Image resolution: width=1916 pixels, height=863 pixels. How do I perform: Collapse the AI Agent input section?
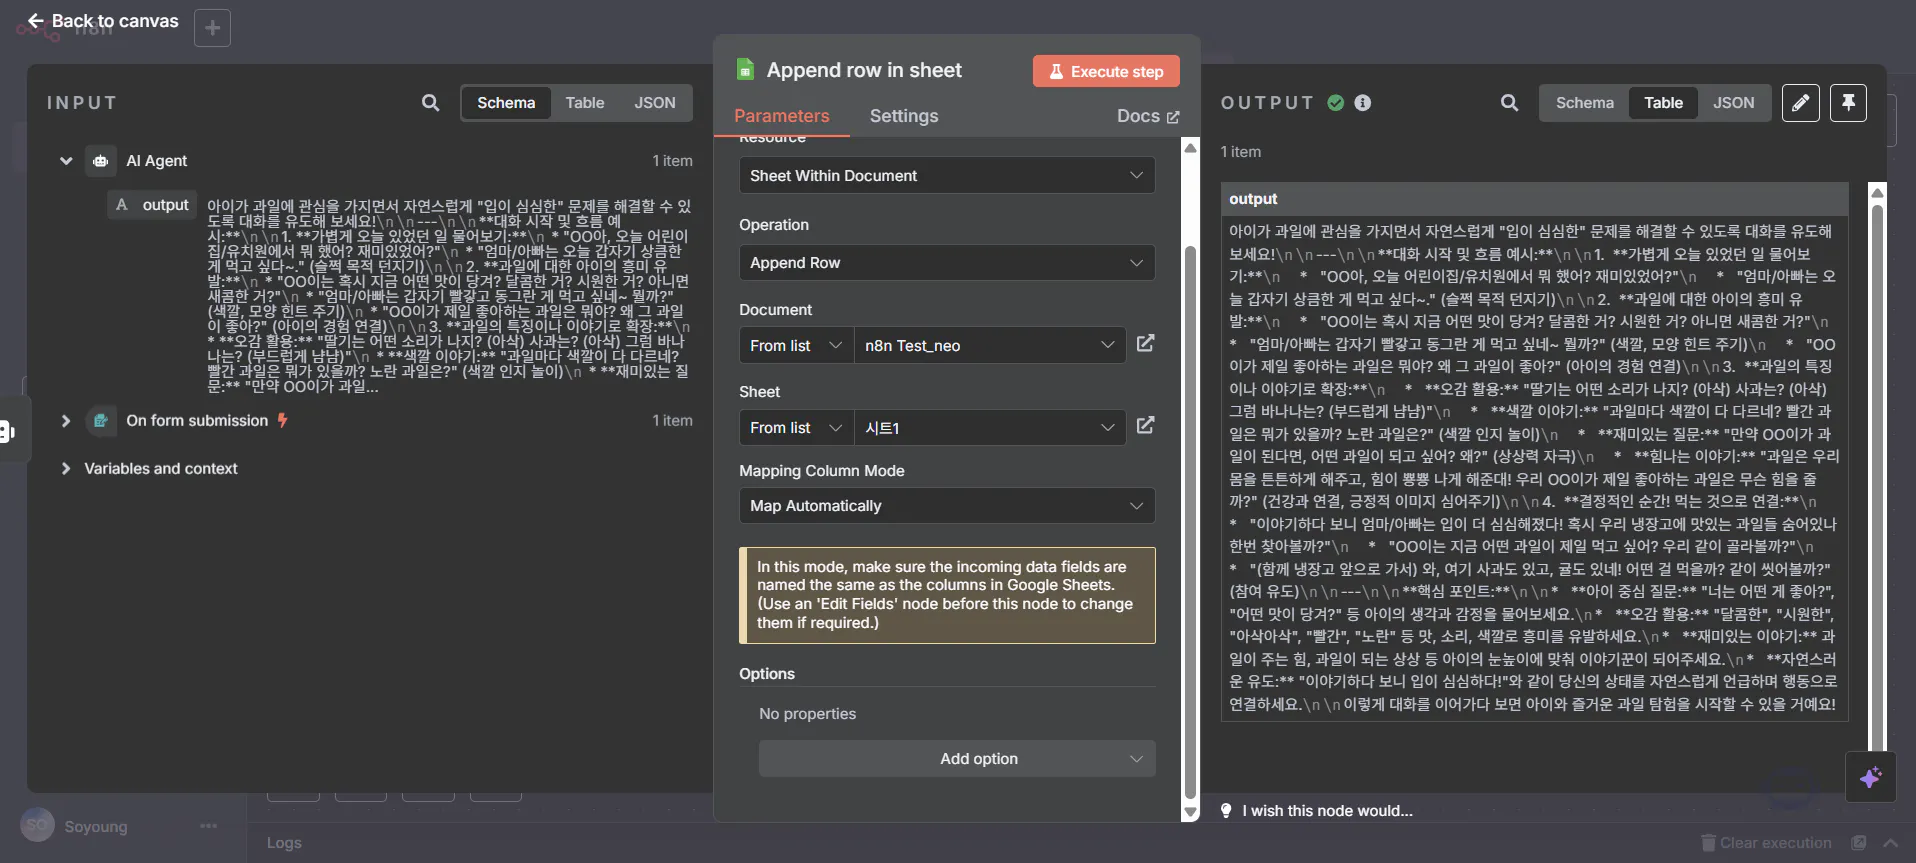click(66, 160)
